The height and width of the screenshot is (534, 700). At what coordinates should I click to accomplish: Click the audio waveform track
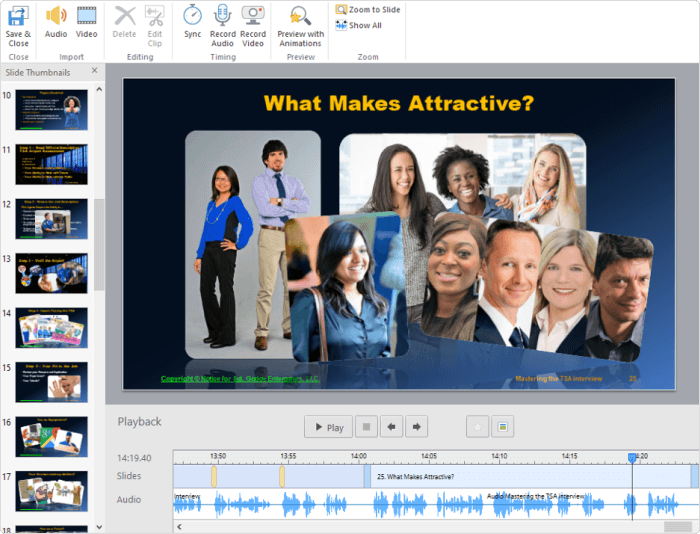click(436, 505)
